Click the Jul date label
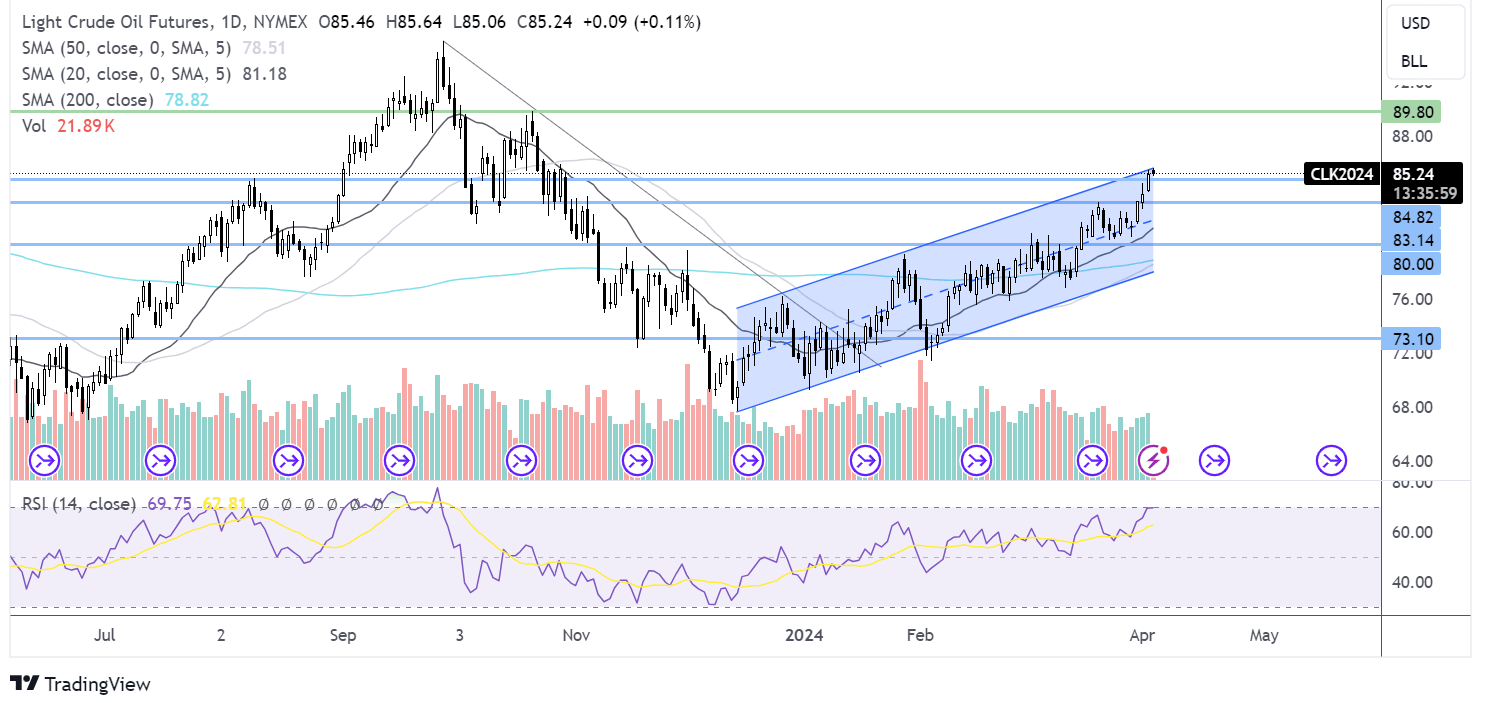Viewport: 1486px width, 703px height. tap(107, 635)
